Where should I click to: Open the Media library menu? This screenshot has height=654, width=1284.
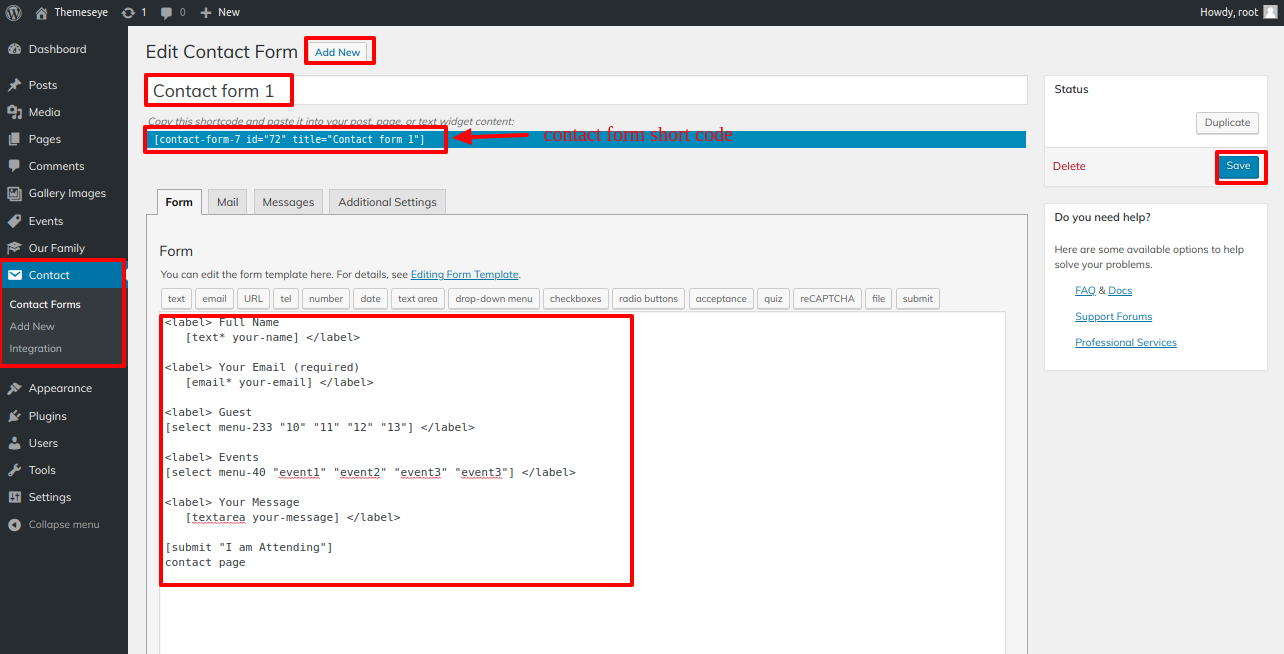(x=44, y=112)
